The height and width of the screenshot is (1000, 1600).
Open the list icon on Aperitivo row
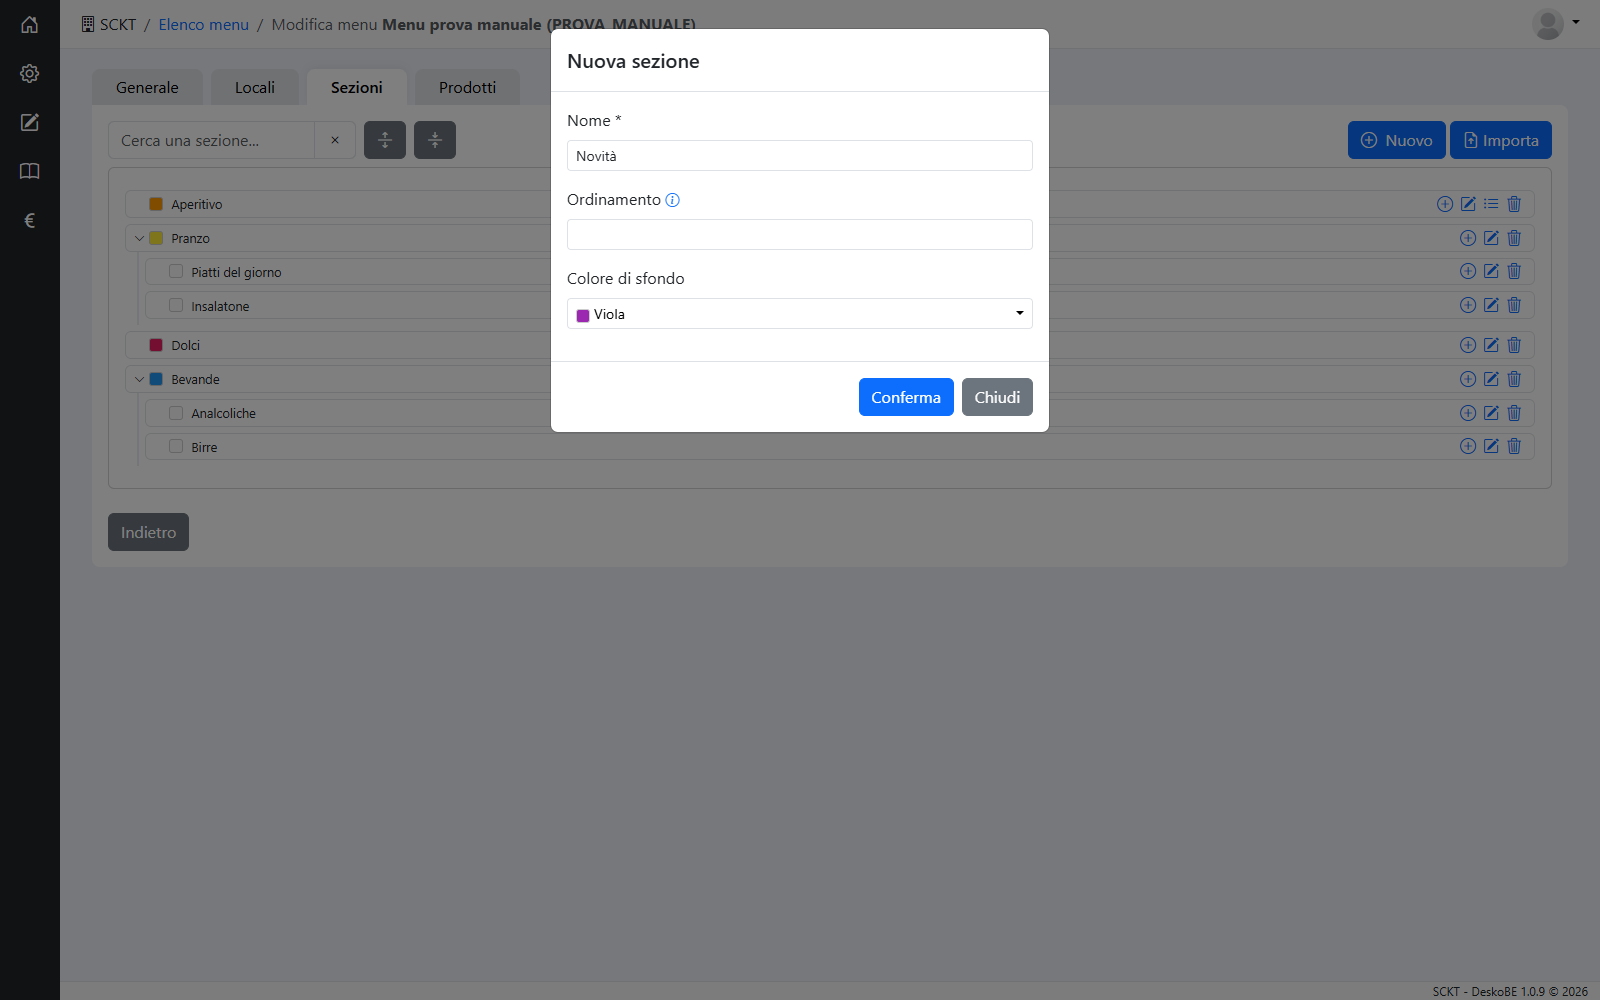point(1491,204)
